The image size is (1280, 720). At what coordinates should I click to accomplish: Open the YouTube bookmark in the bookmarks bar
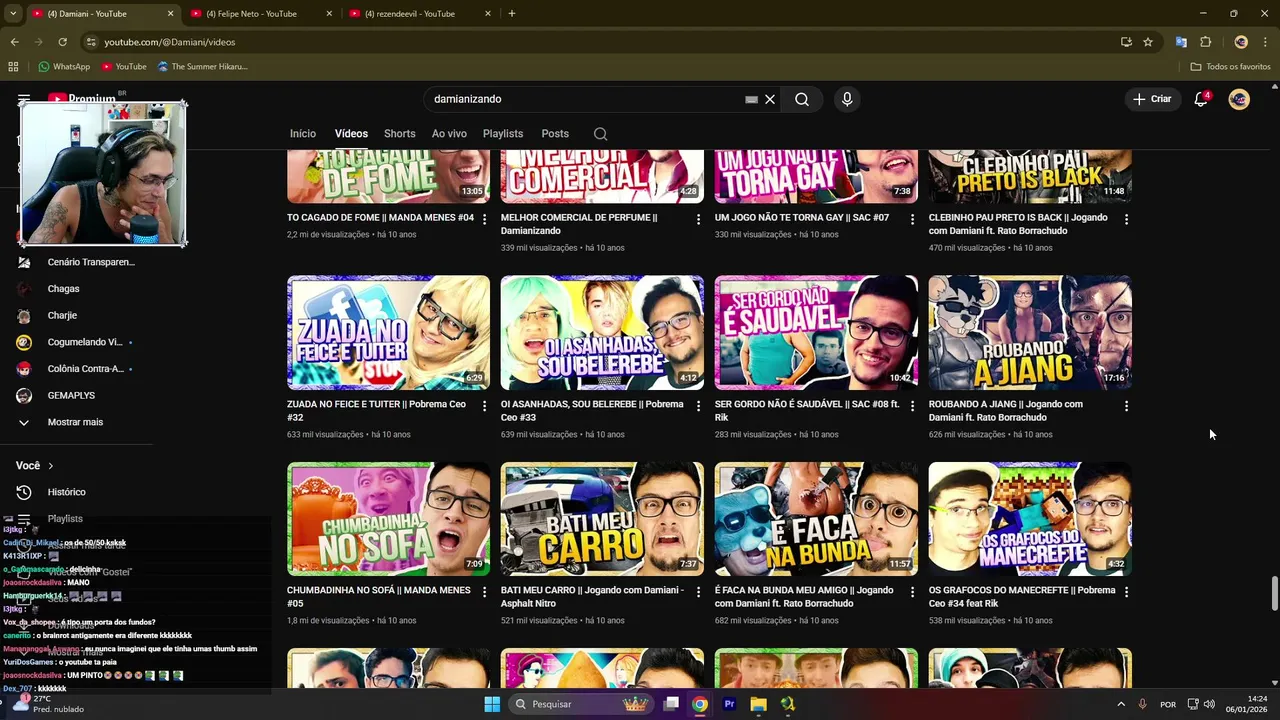tap(124, 67)
